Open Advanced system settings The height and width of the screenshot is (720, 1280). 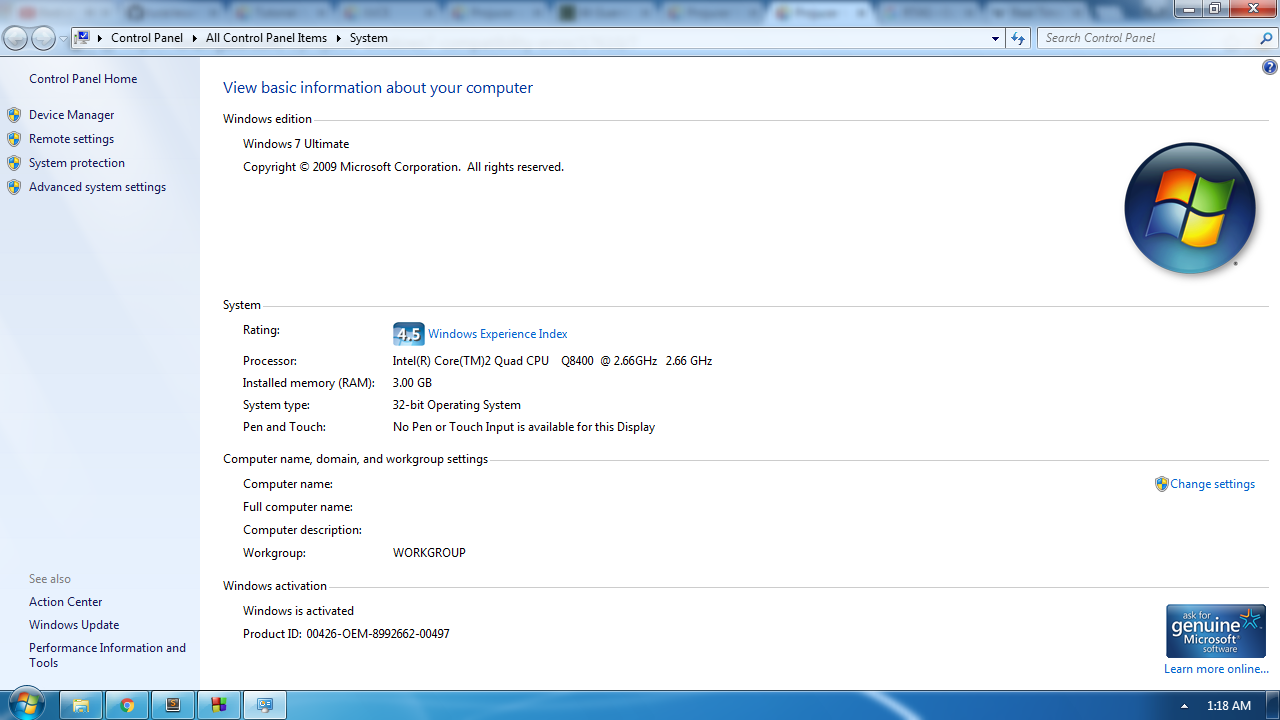(98, 187)
